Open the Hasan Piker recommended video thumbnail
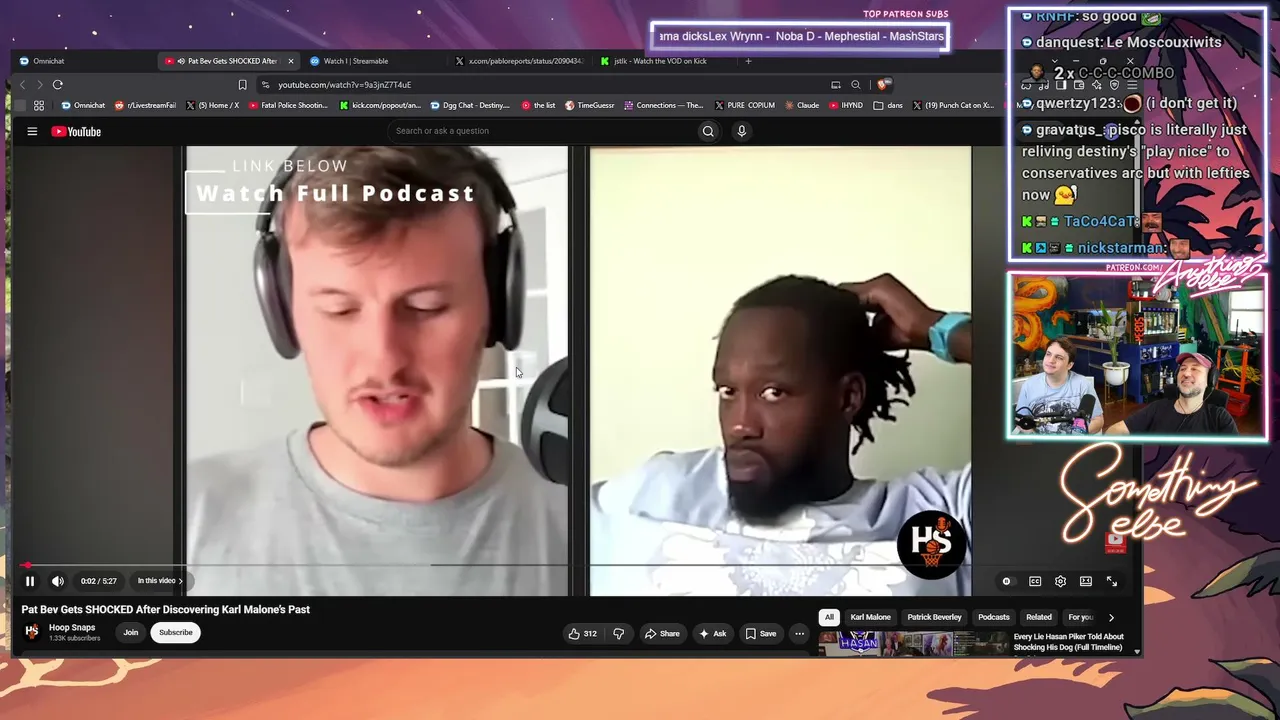 (x=912, y=644)
